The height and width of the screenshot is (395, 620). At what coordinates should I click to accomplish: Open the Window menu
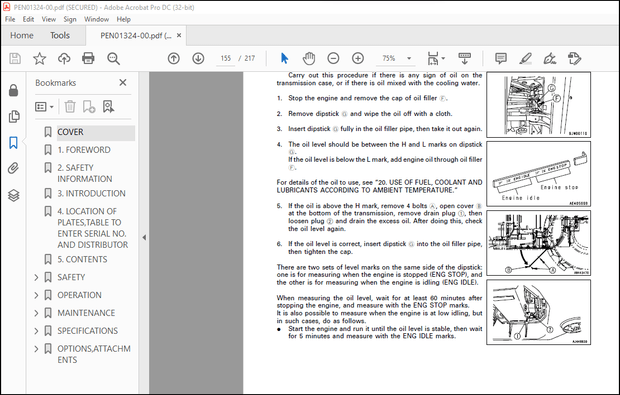[x=96, y=19]
